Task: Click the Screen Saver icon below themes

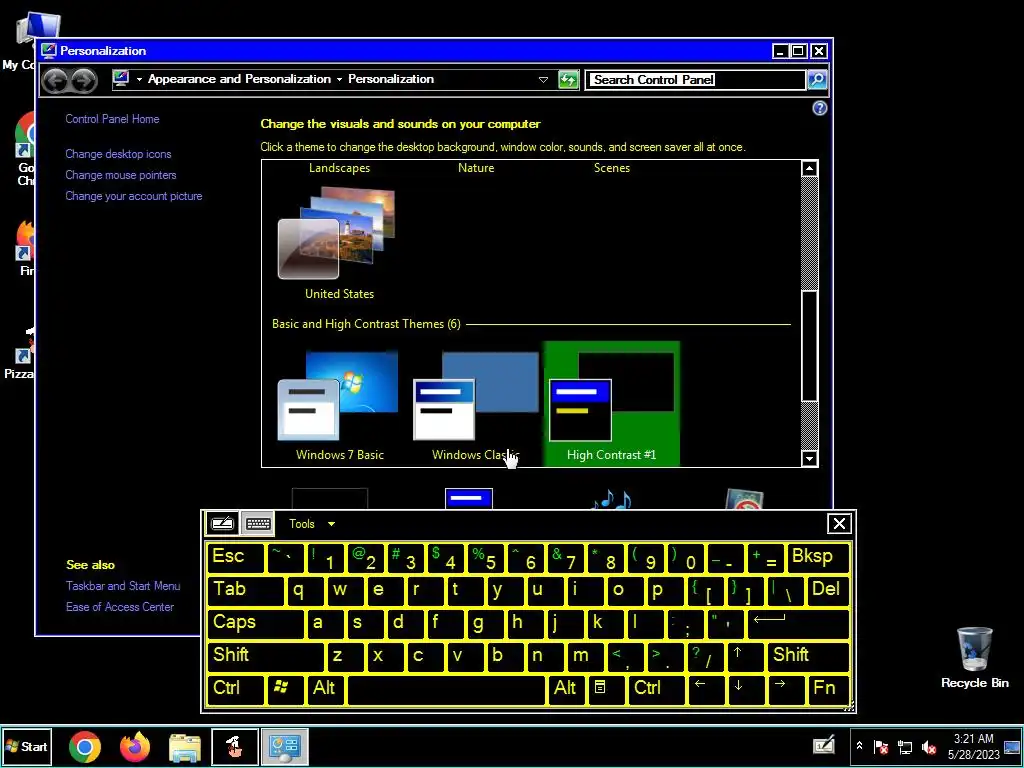Action: [744, 500]
